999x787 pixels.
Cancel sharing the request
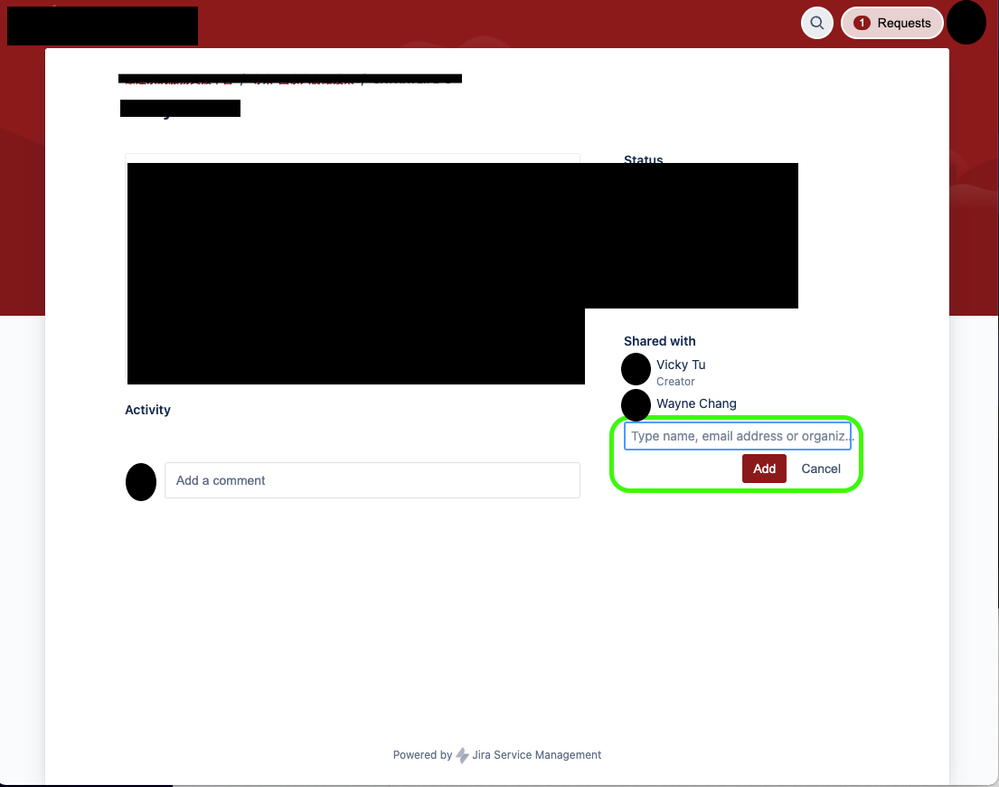(x=821, y=468)
